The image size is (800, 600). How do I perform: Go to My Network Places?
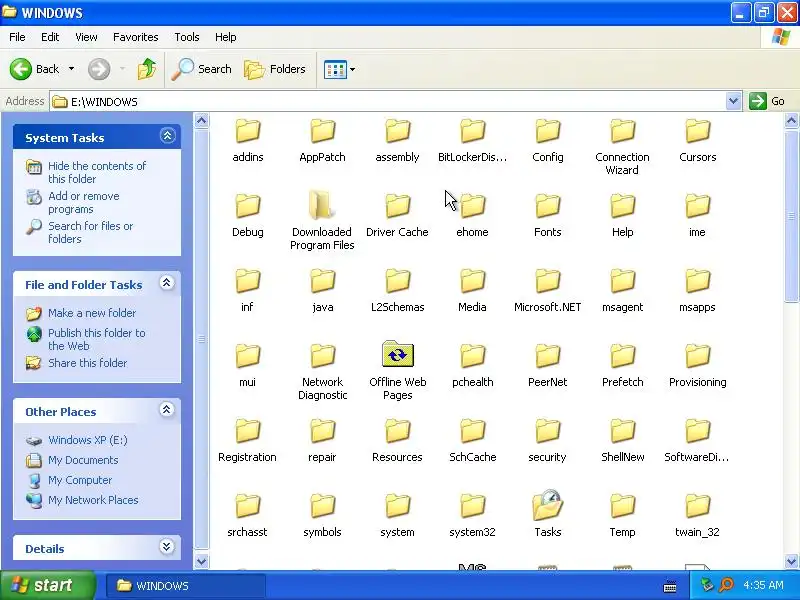pos(93,500)
